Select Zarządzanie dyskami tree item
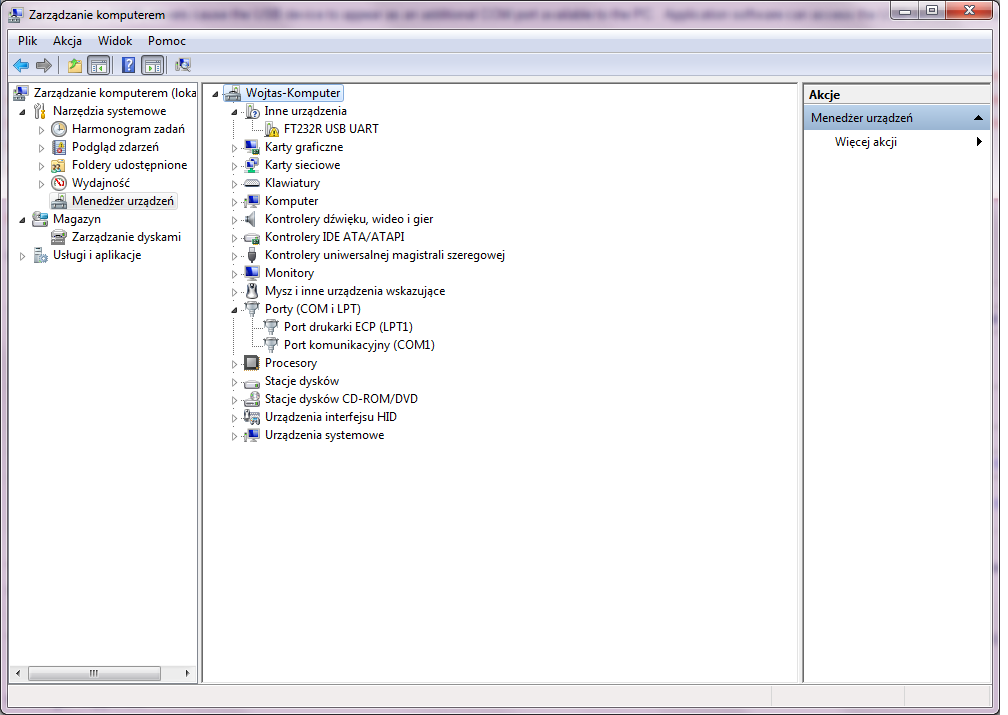This screenshot has height=715, width=1008. (x=126, y=237)
